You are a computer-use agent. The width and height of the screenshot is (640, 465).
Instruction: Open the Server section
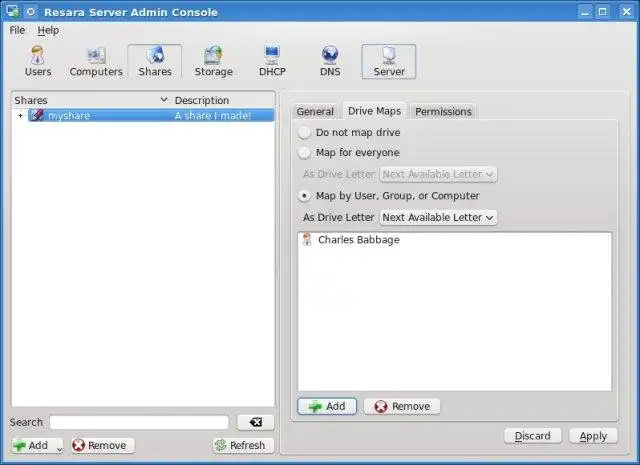coord(389,61)
